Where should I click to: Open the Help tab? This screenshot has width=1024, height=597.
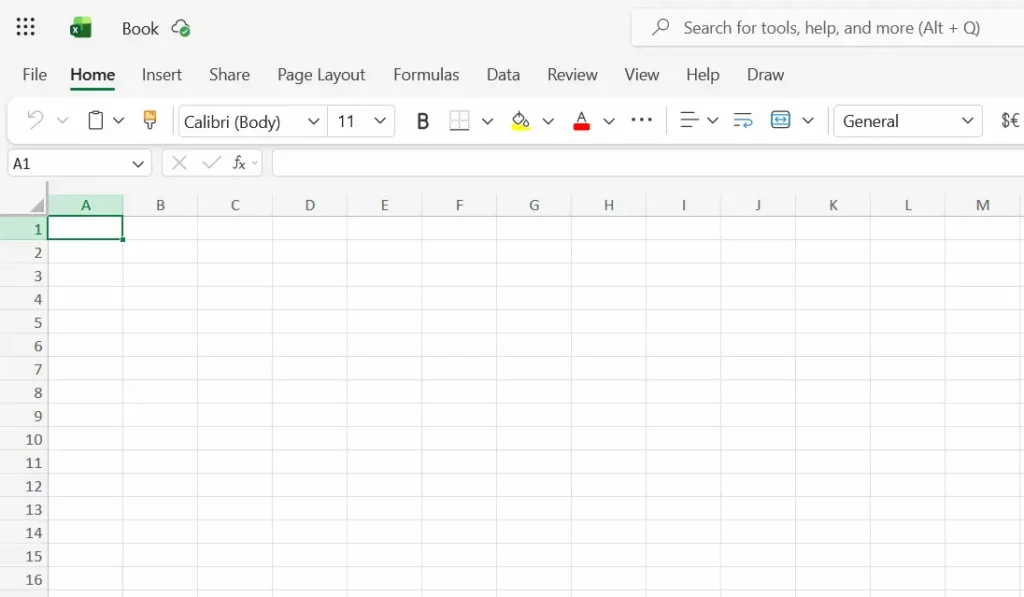[x=703, y=74]
